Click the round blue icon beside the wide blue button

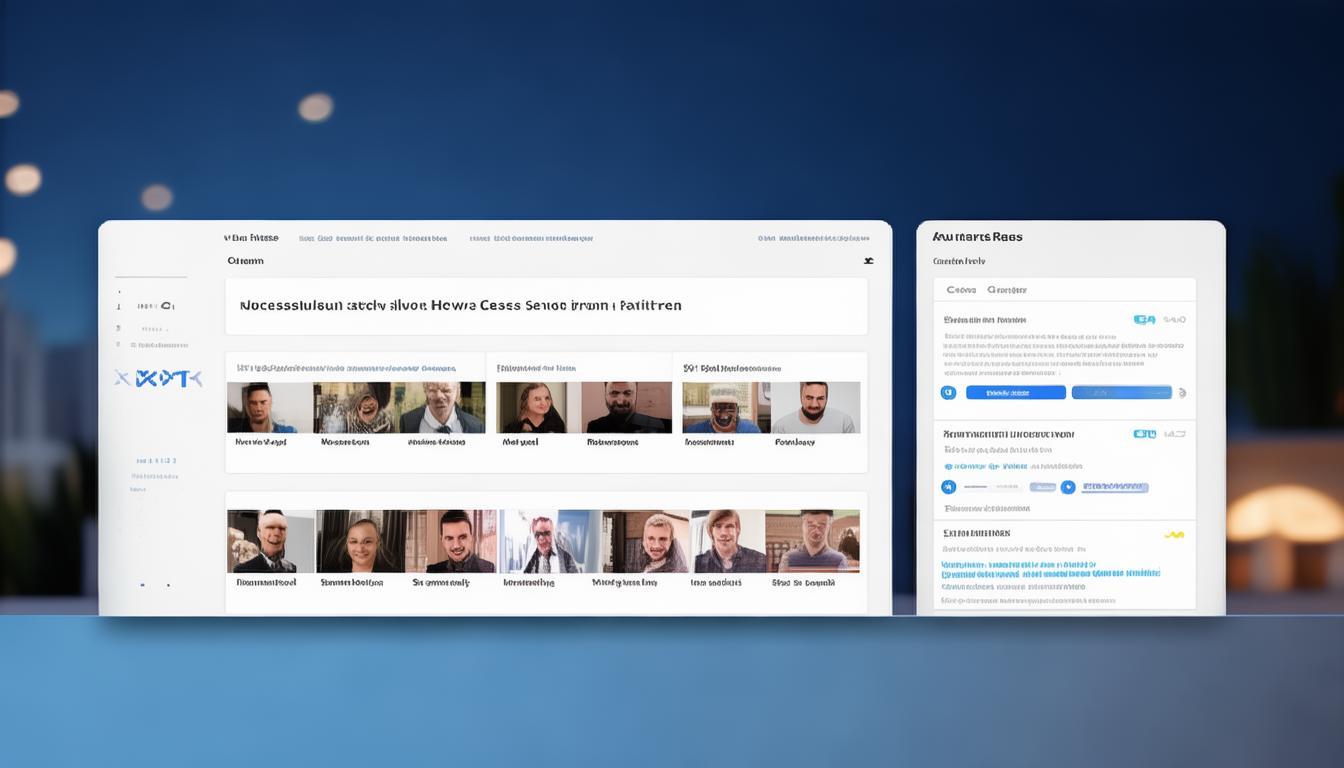tap(948, 393)
